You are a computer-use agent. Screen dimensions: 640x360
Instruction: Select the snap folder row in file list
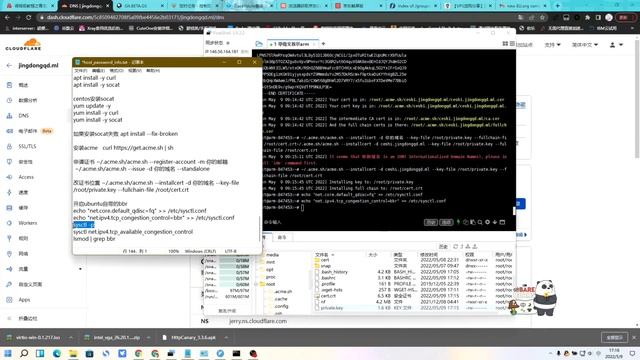point(413,266)
